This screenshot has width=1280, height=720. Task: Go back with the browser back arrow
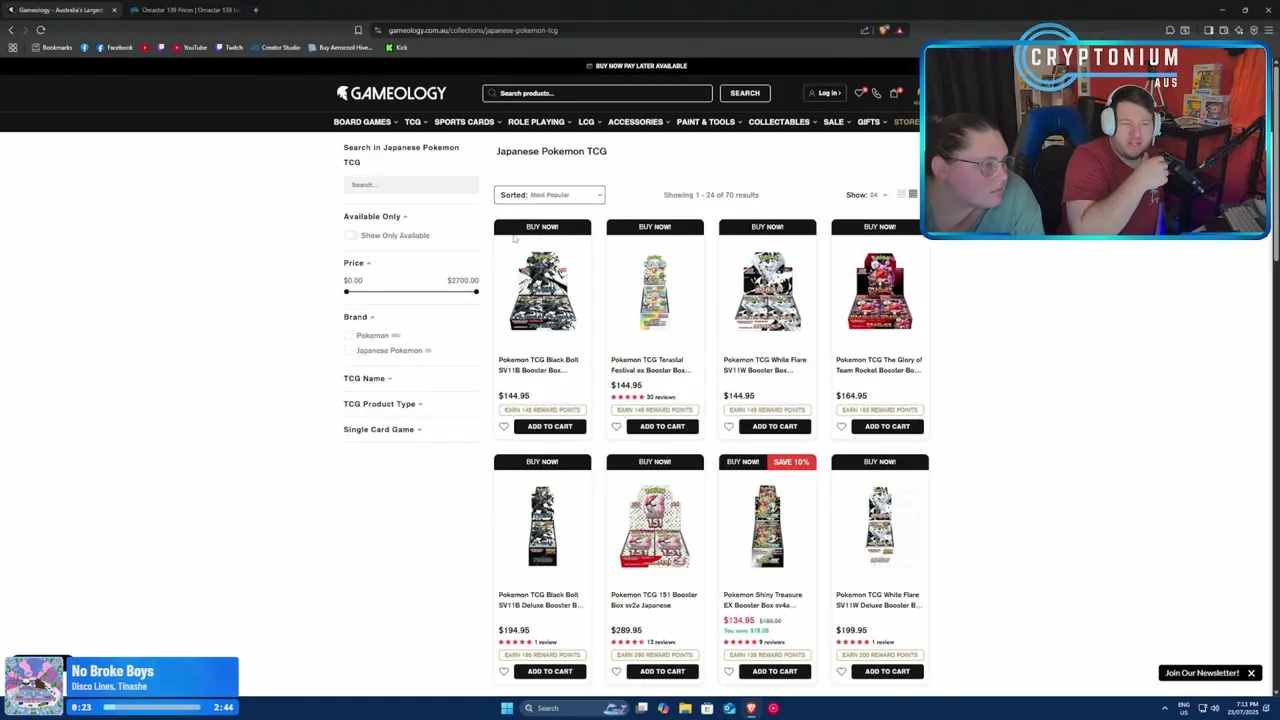click(x=12, y=30)
